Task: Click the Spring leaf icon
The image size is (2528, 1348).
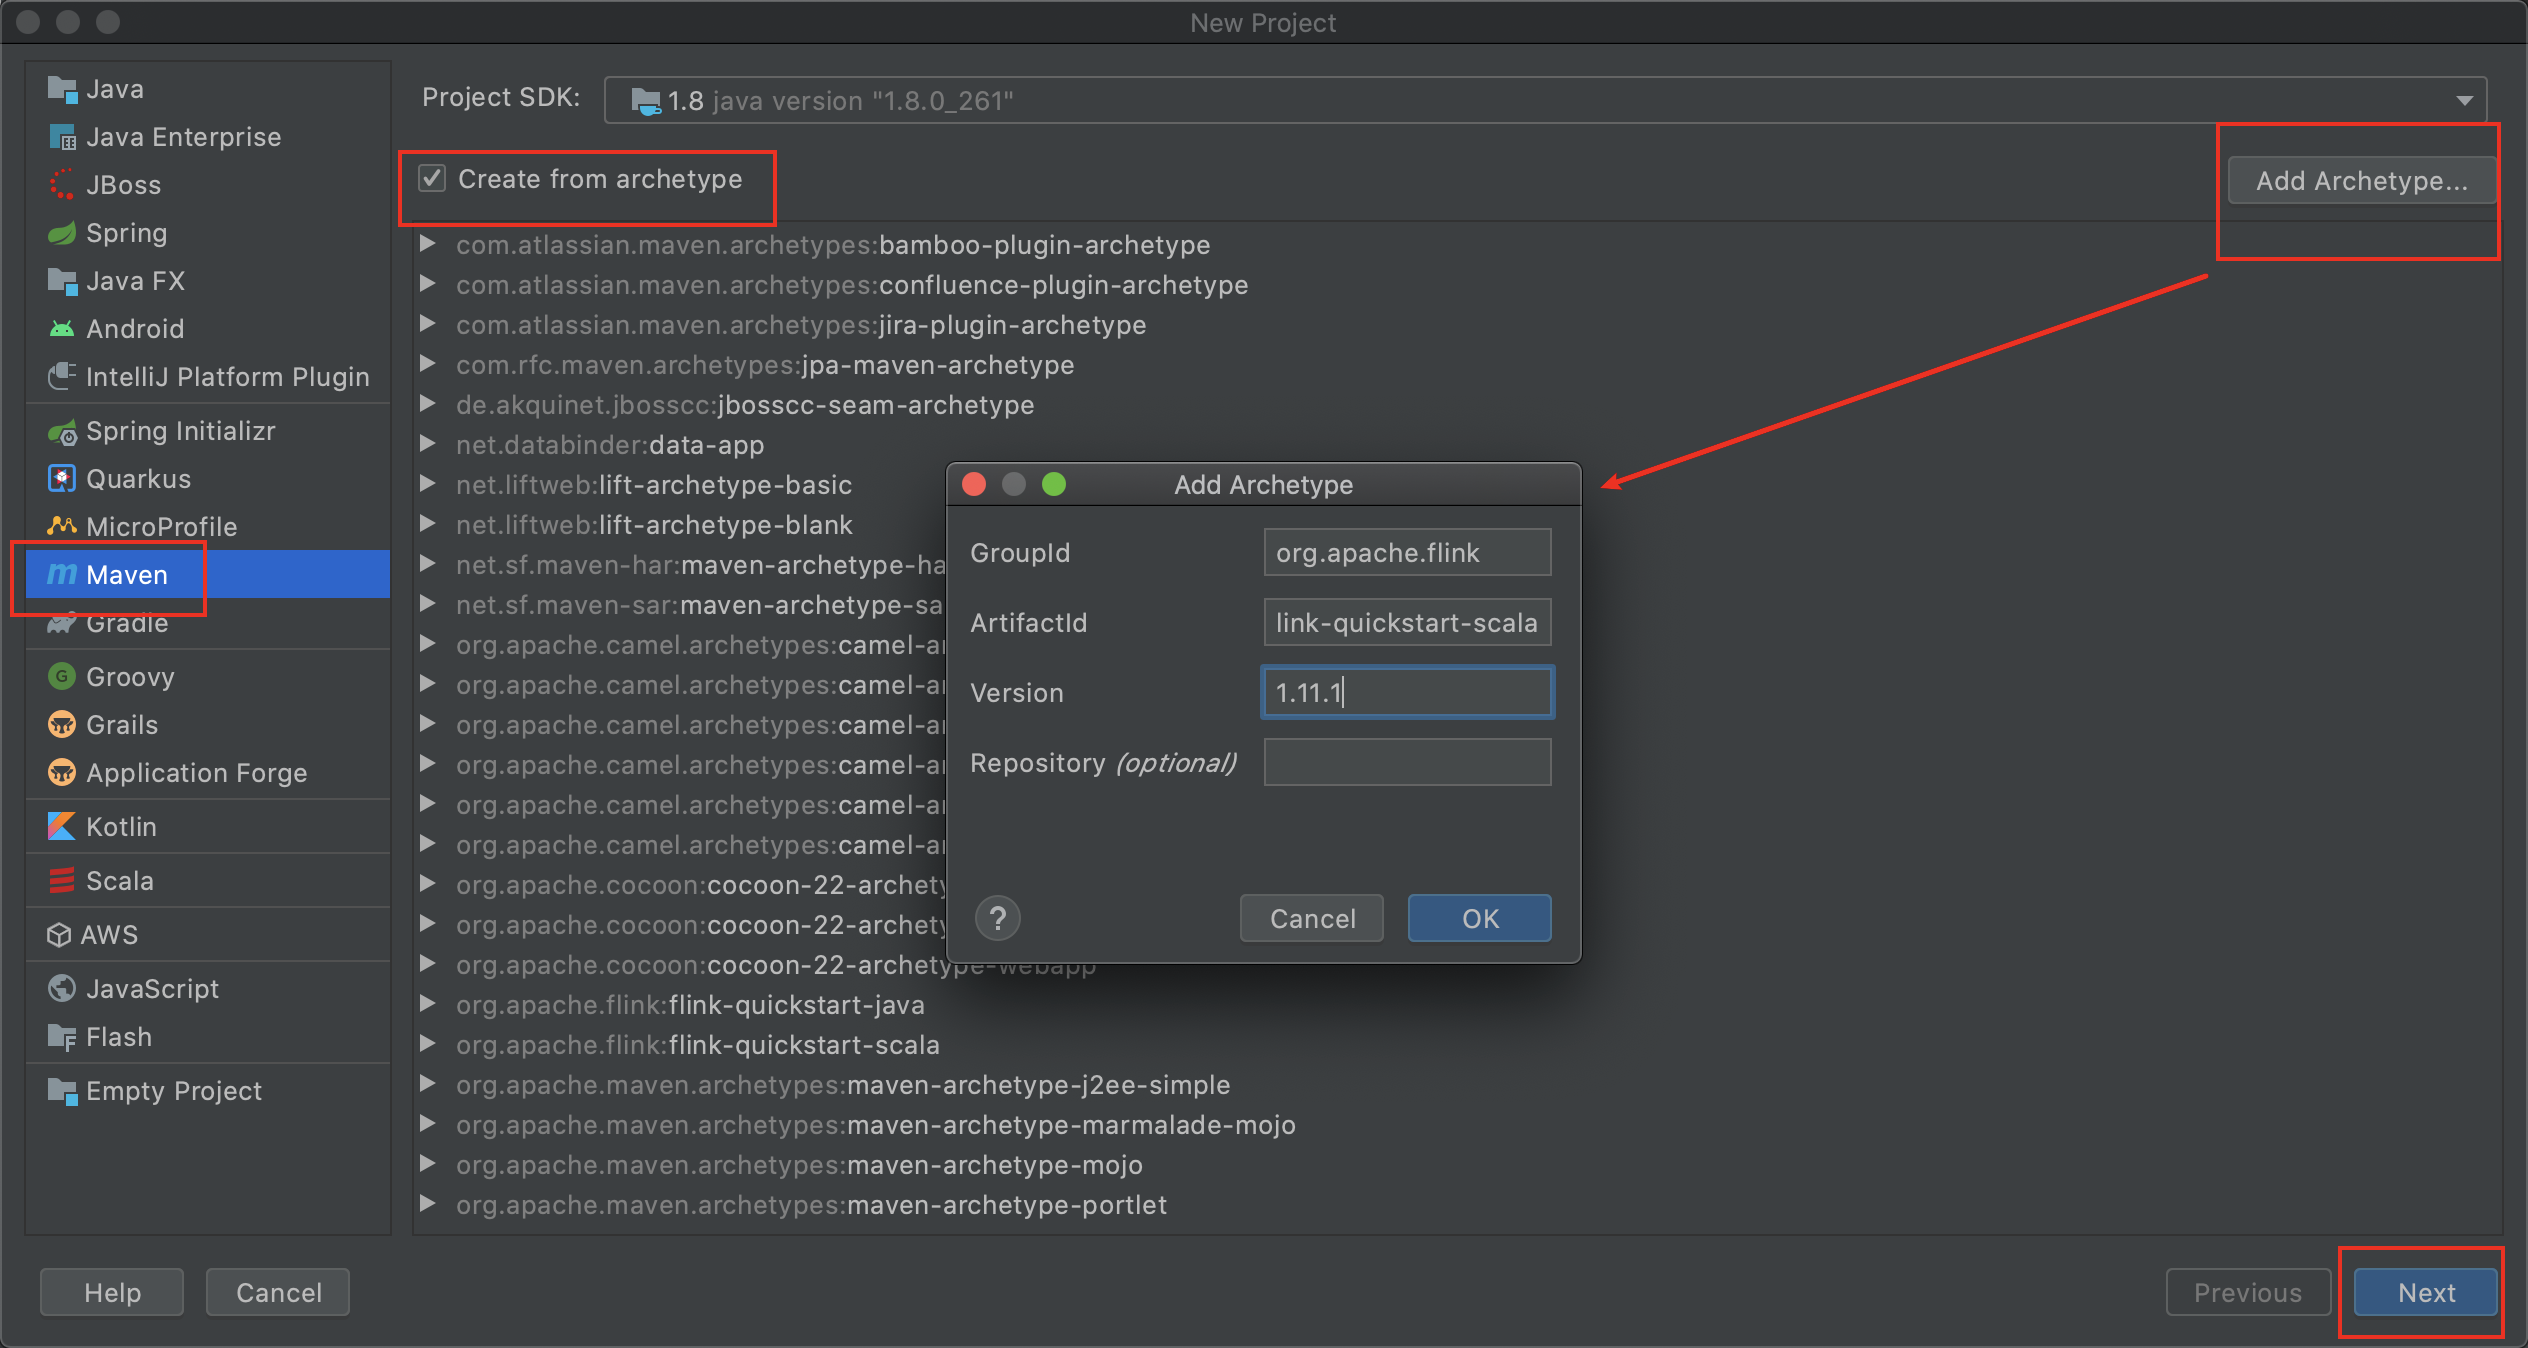Action: [x=62, y=234]
